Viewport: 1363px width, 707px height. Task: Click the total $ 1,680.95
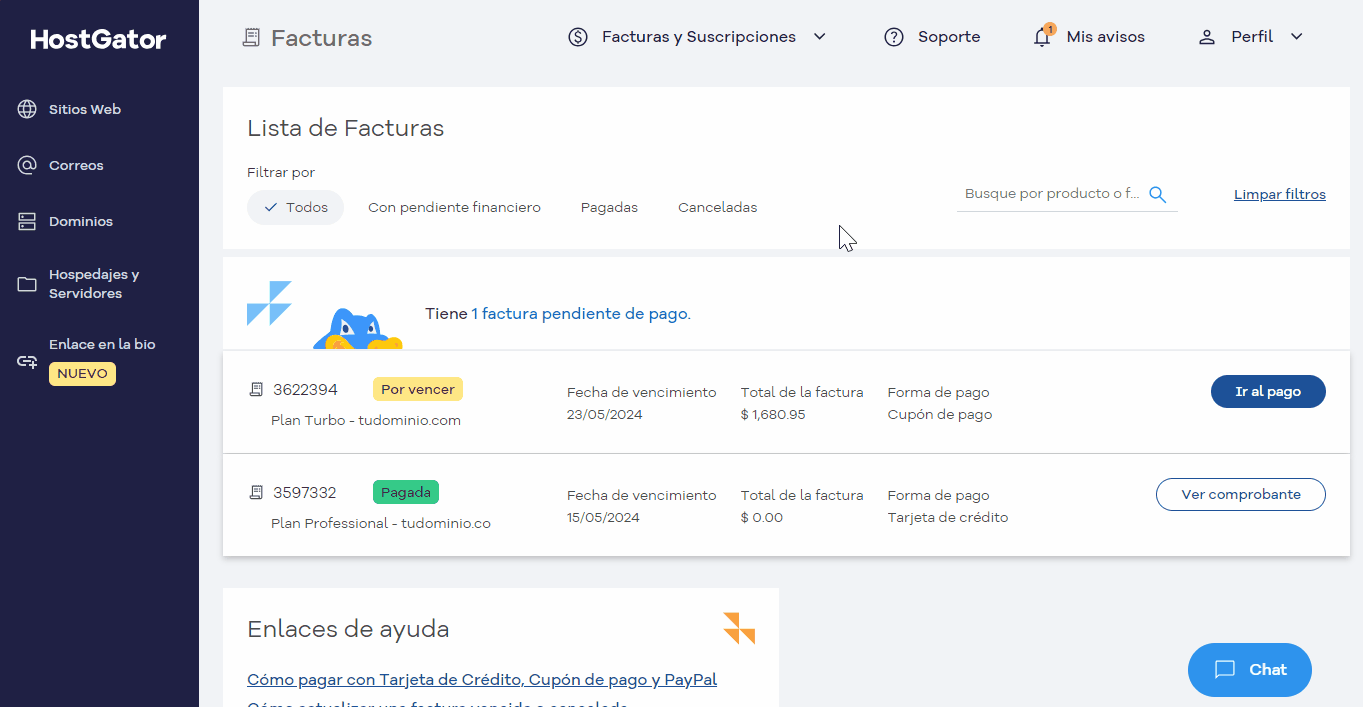tap(773, 414)
